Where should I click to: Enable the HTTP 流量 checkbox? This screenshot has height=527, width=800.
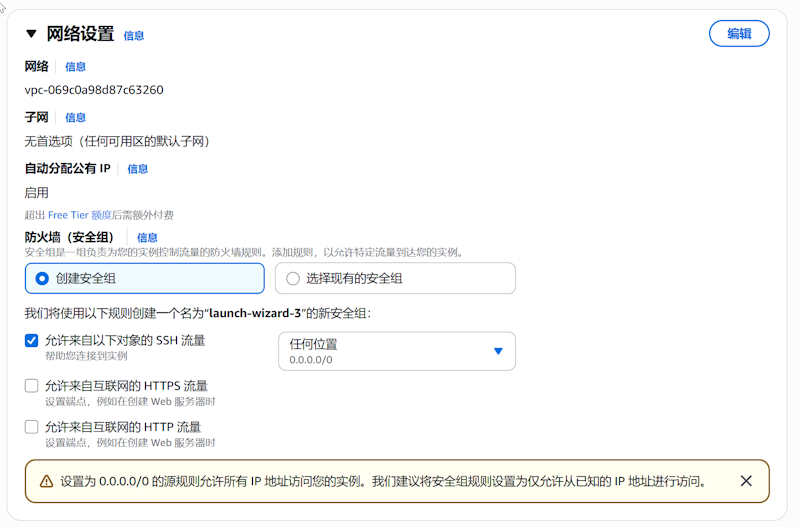(x=32, y=427)
